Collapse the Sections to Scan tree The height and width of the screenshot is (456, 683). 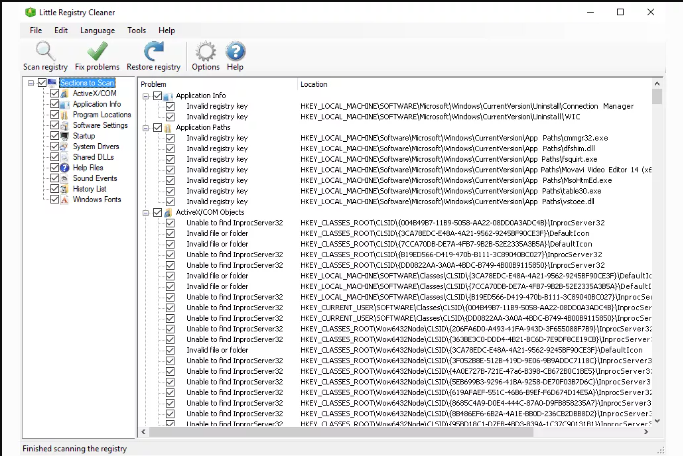click(31, 83)
